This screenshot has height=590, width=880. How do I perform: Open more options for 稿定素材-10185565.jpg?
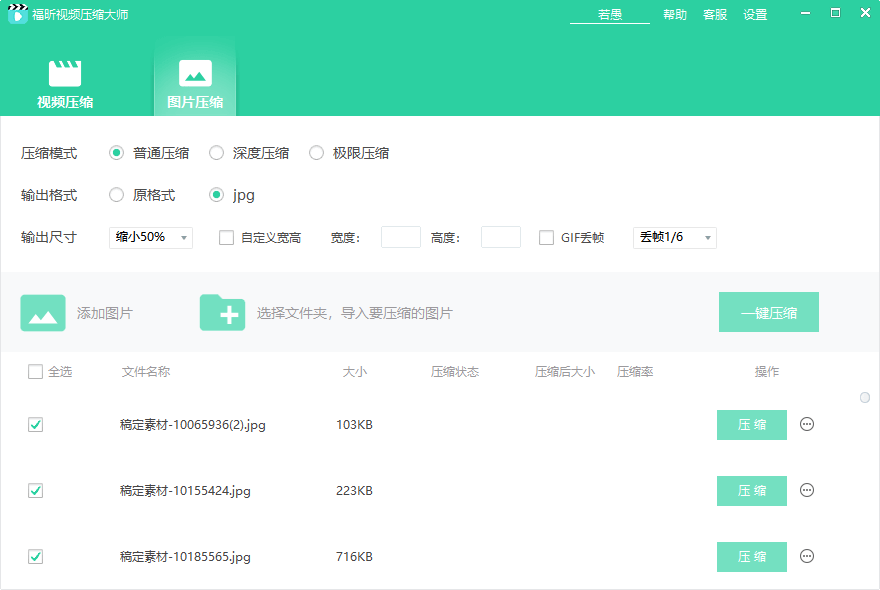(807, 557)
